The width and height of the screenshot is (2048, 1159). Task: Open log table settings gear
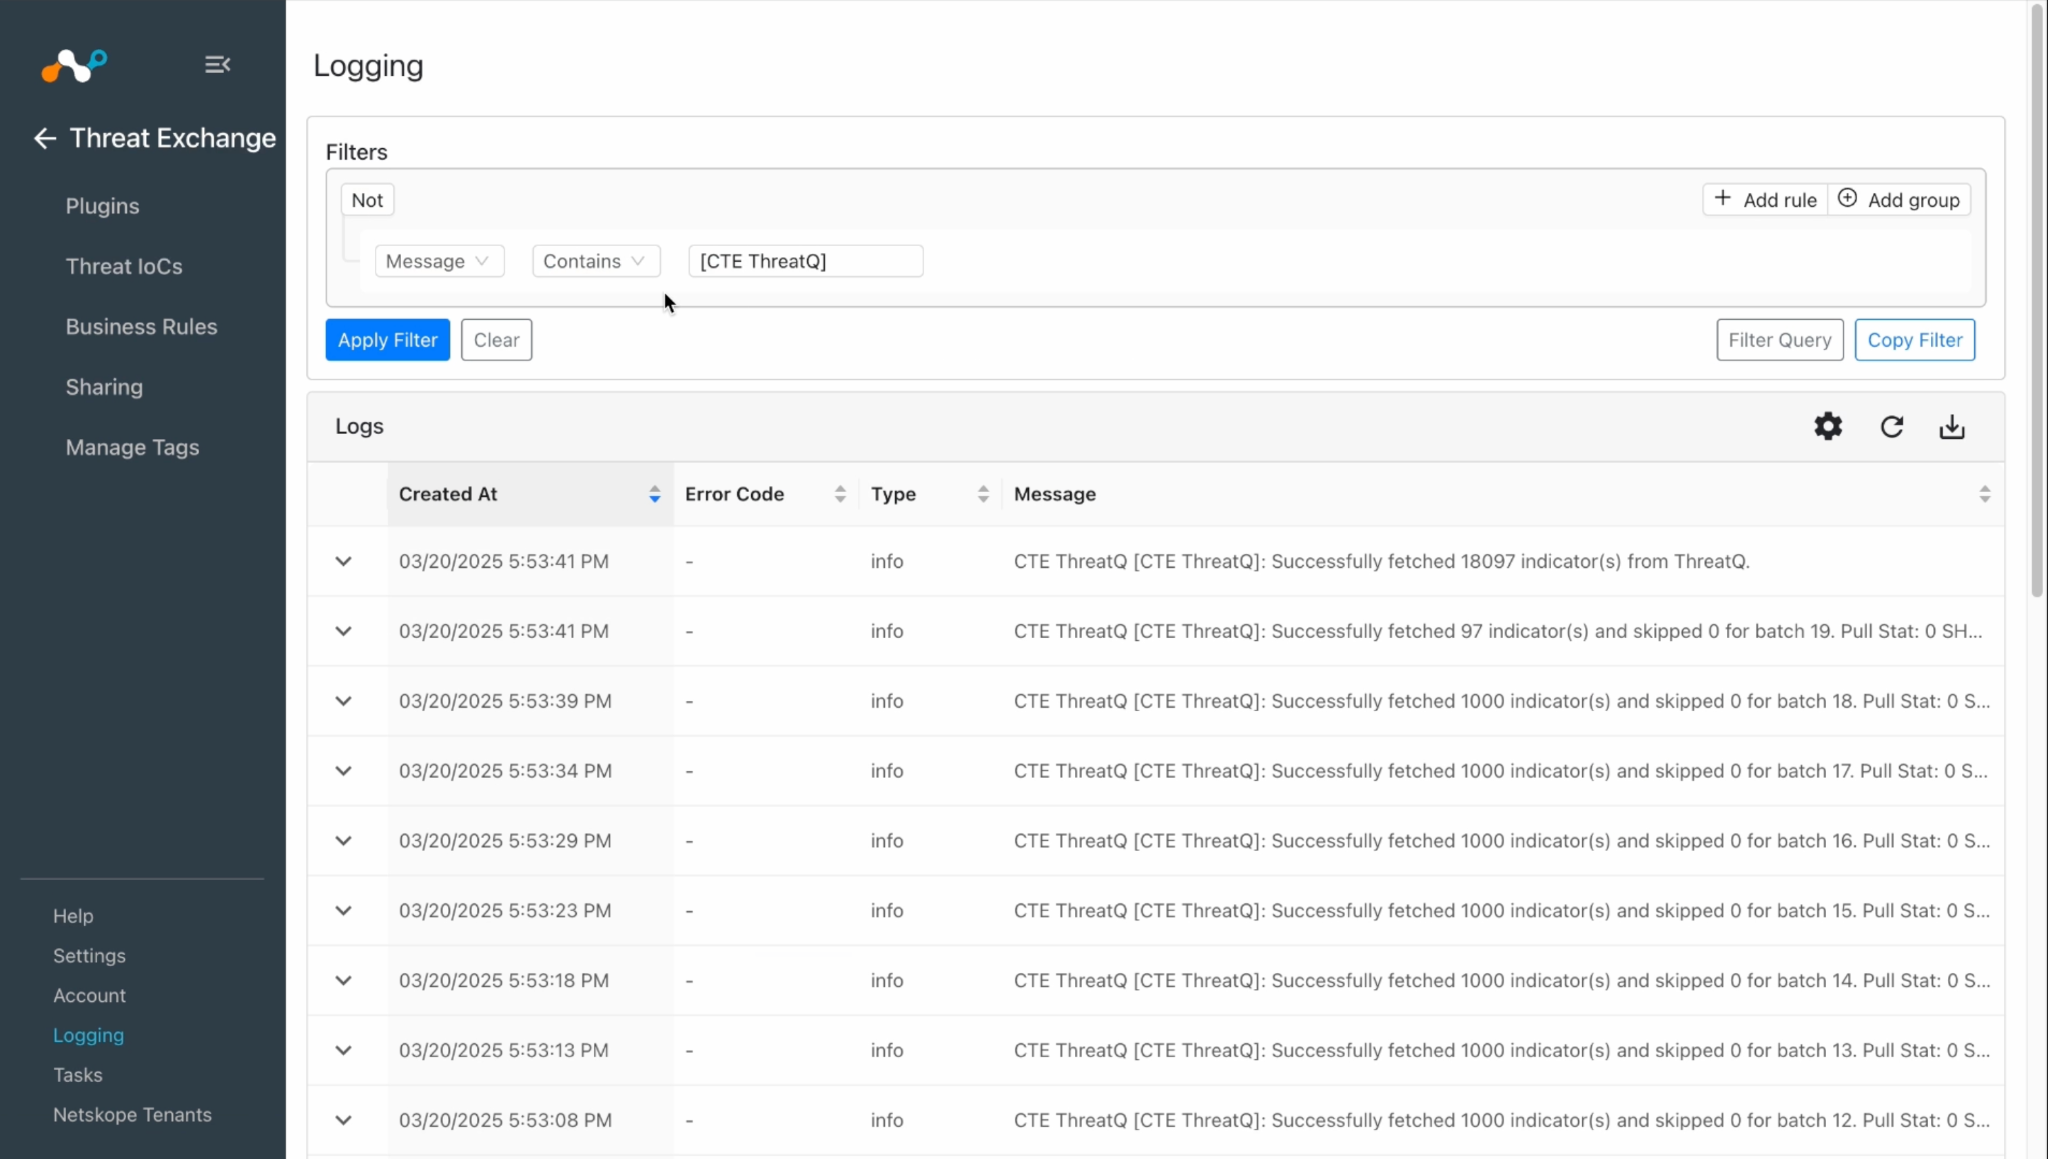[x=1828, y=427]
